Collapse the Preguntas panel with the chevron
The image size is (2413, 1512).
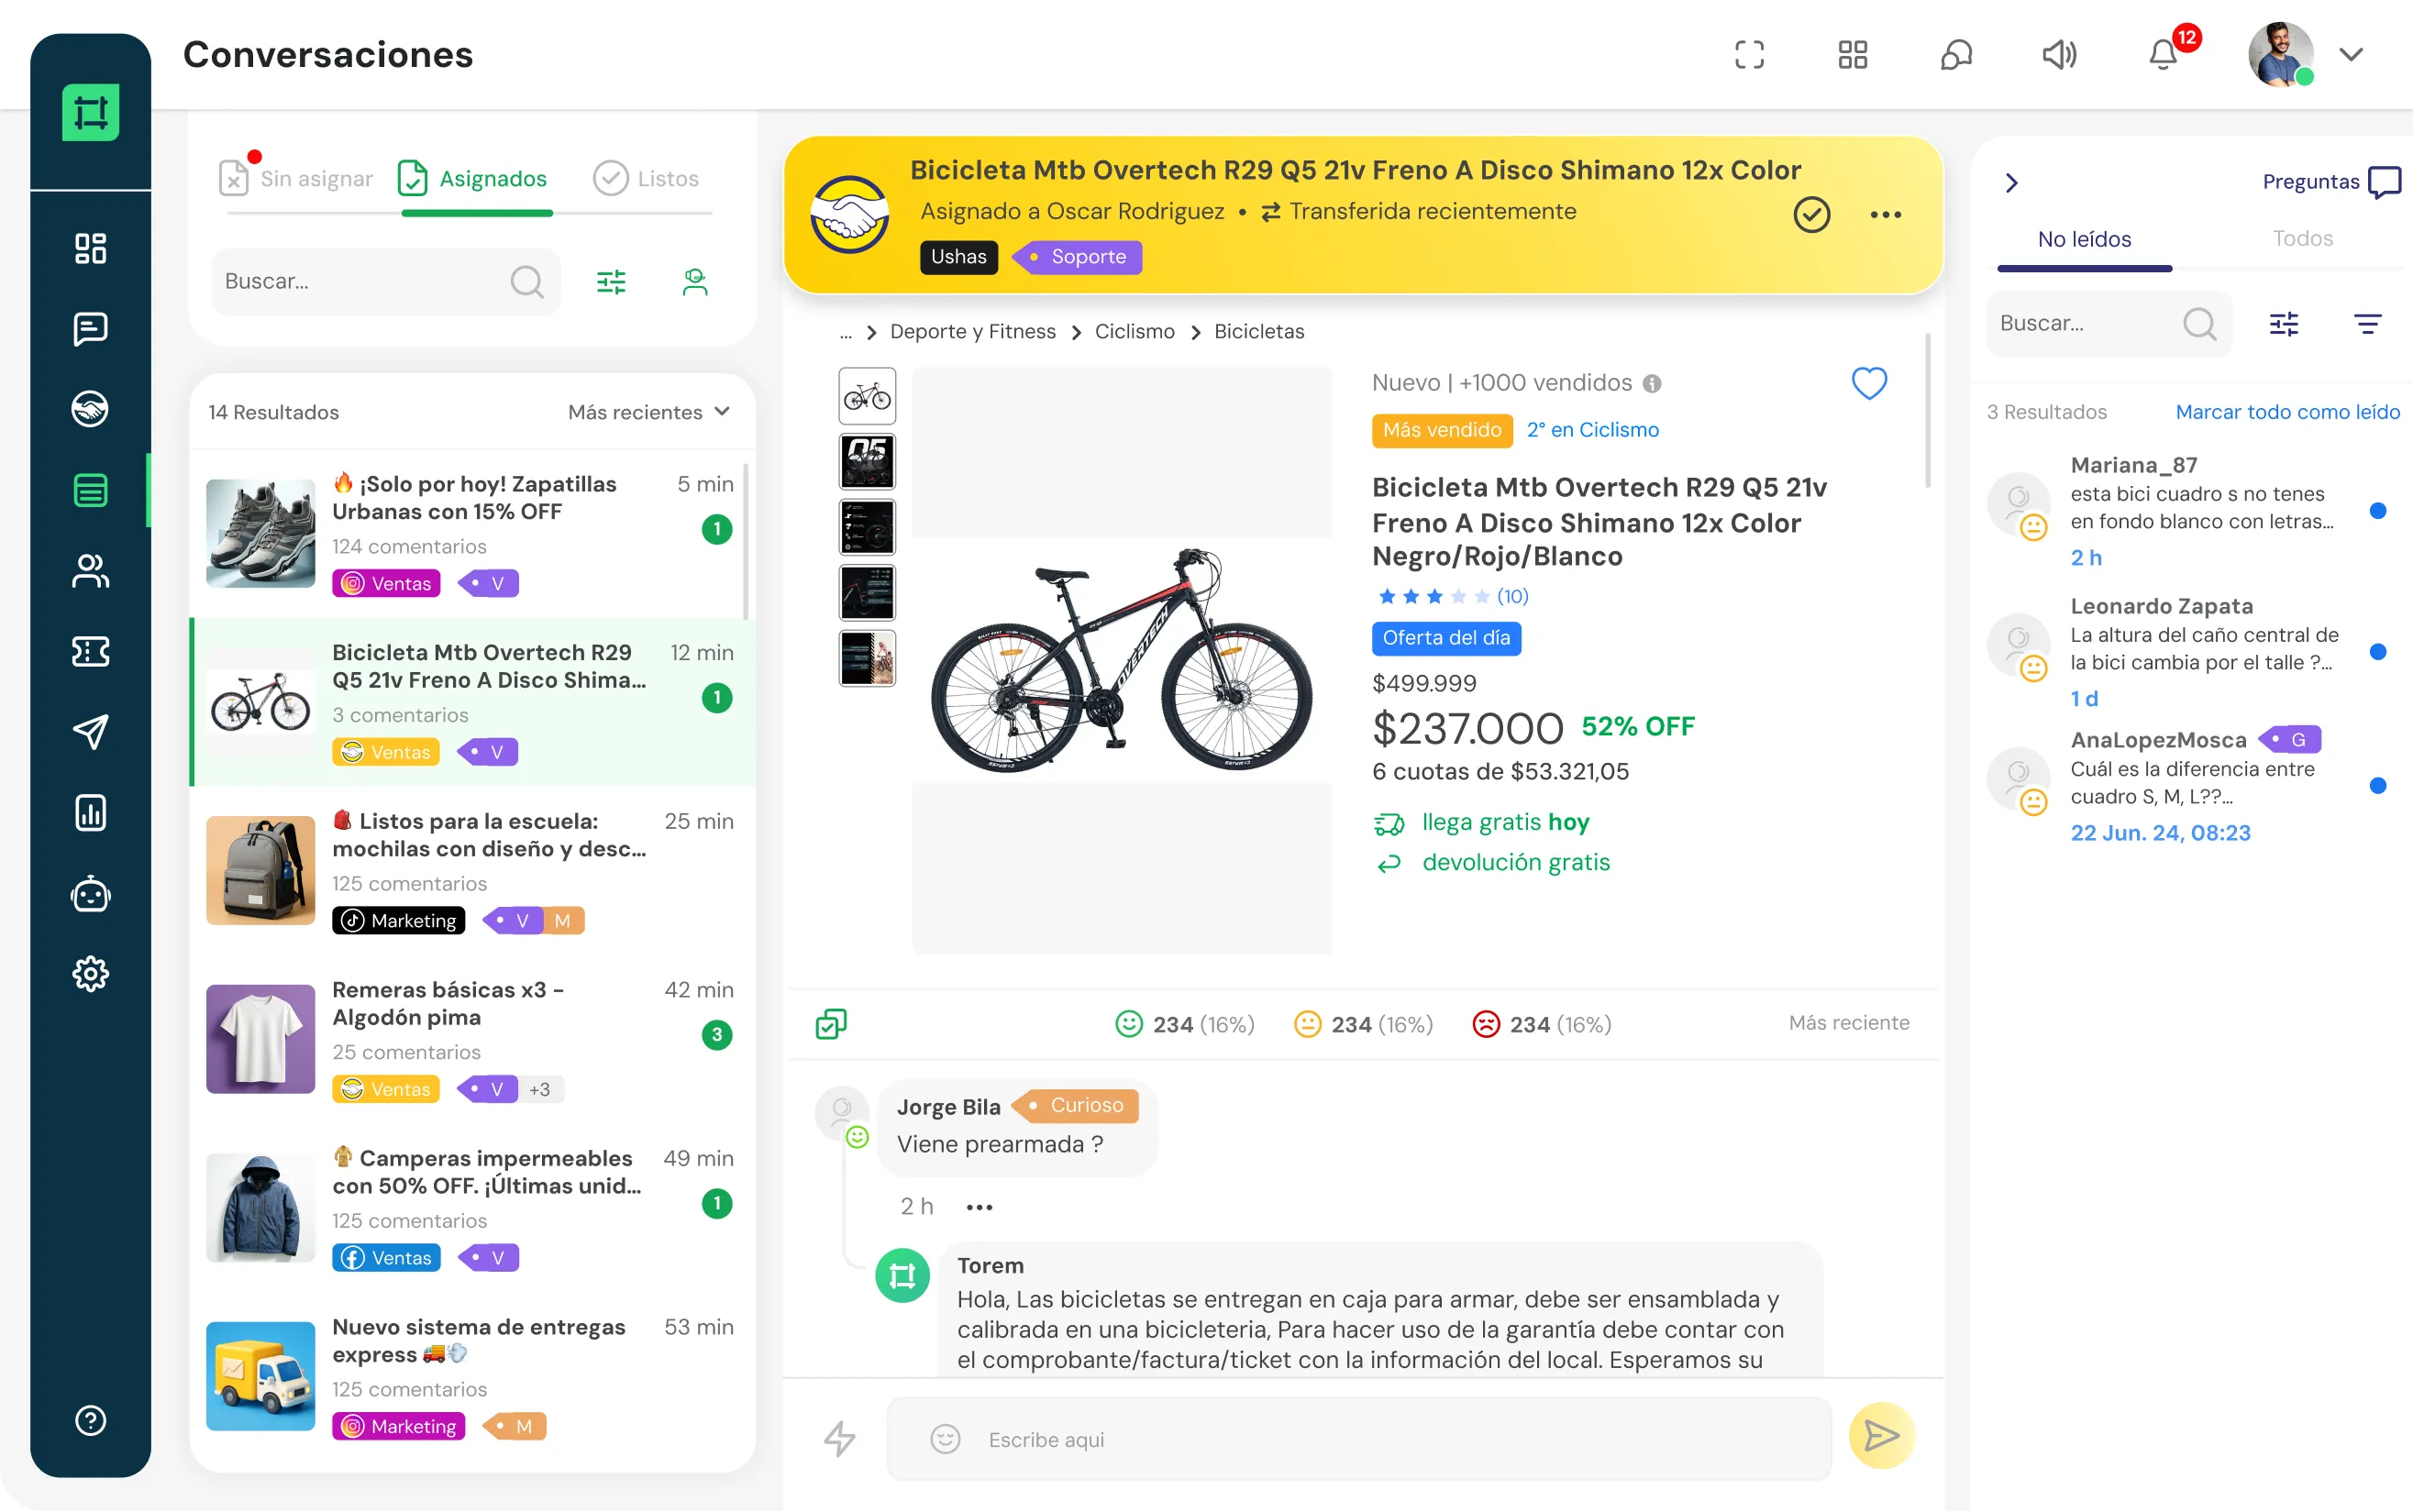pyautogui.click(x=2012, y=183)
